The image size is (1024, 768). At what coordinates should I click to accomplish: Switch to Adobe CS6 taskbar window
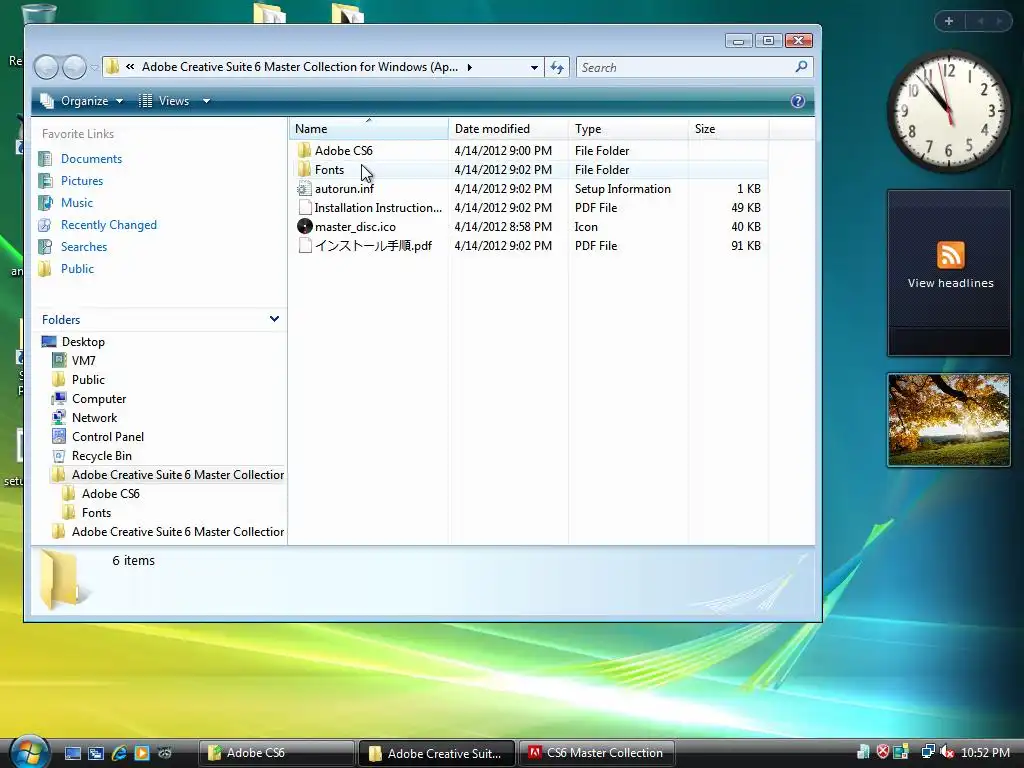[276, 753]
